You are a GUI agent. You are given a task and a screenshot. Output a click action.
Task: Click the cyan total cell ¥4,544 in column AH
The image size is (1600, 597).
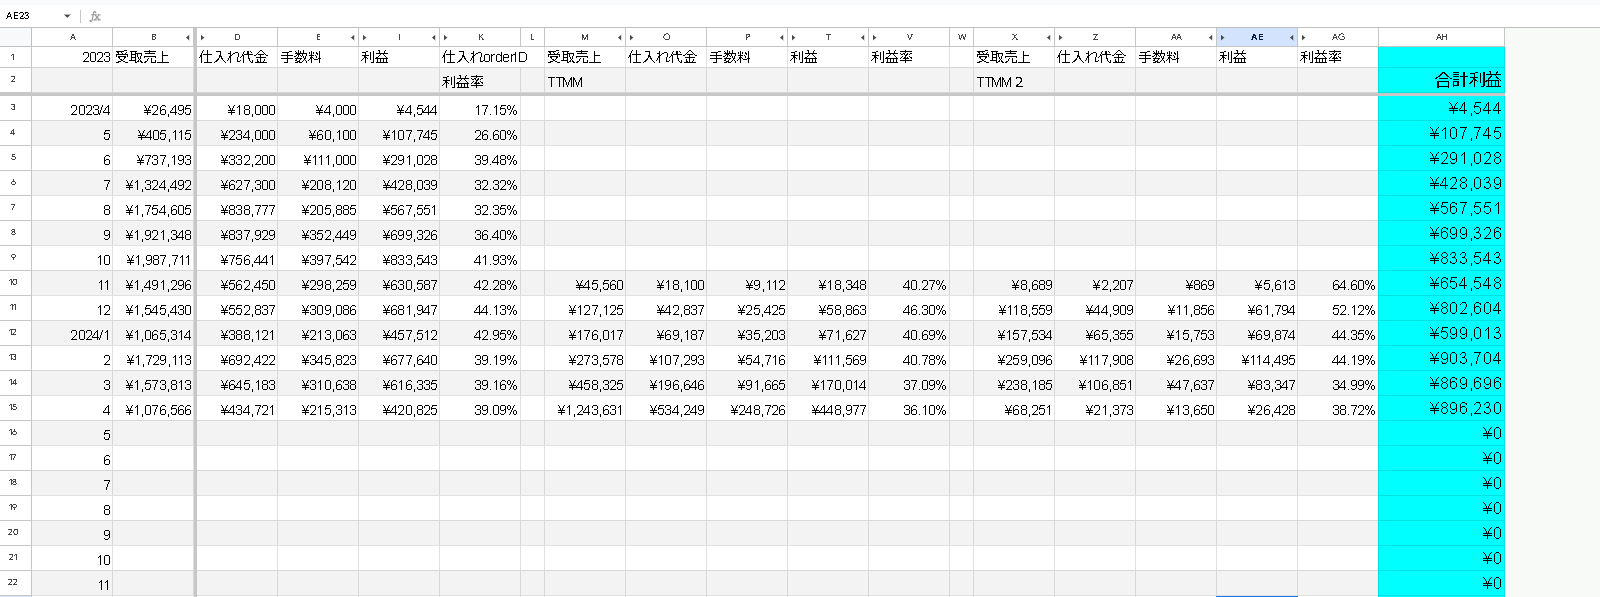pos(1441,109)
